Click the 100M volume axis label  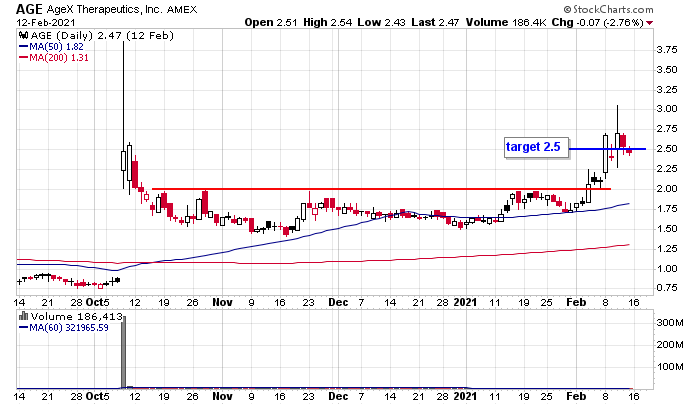[x=670, y=367]
